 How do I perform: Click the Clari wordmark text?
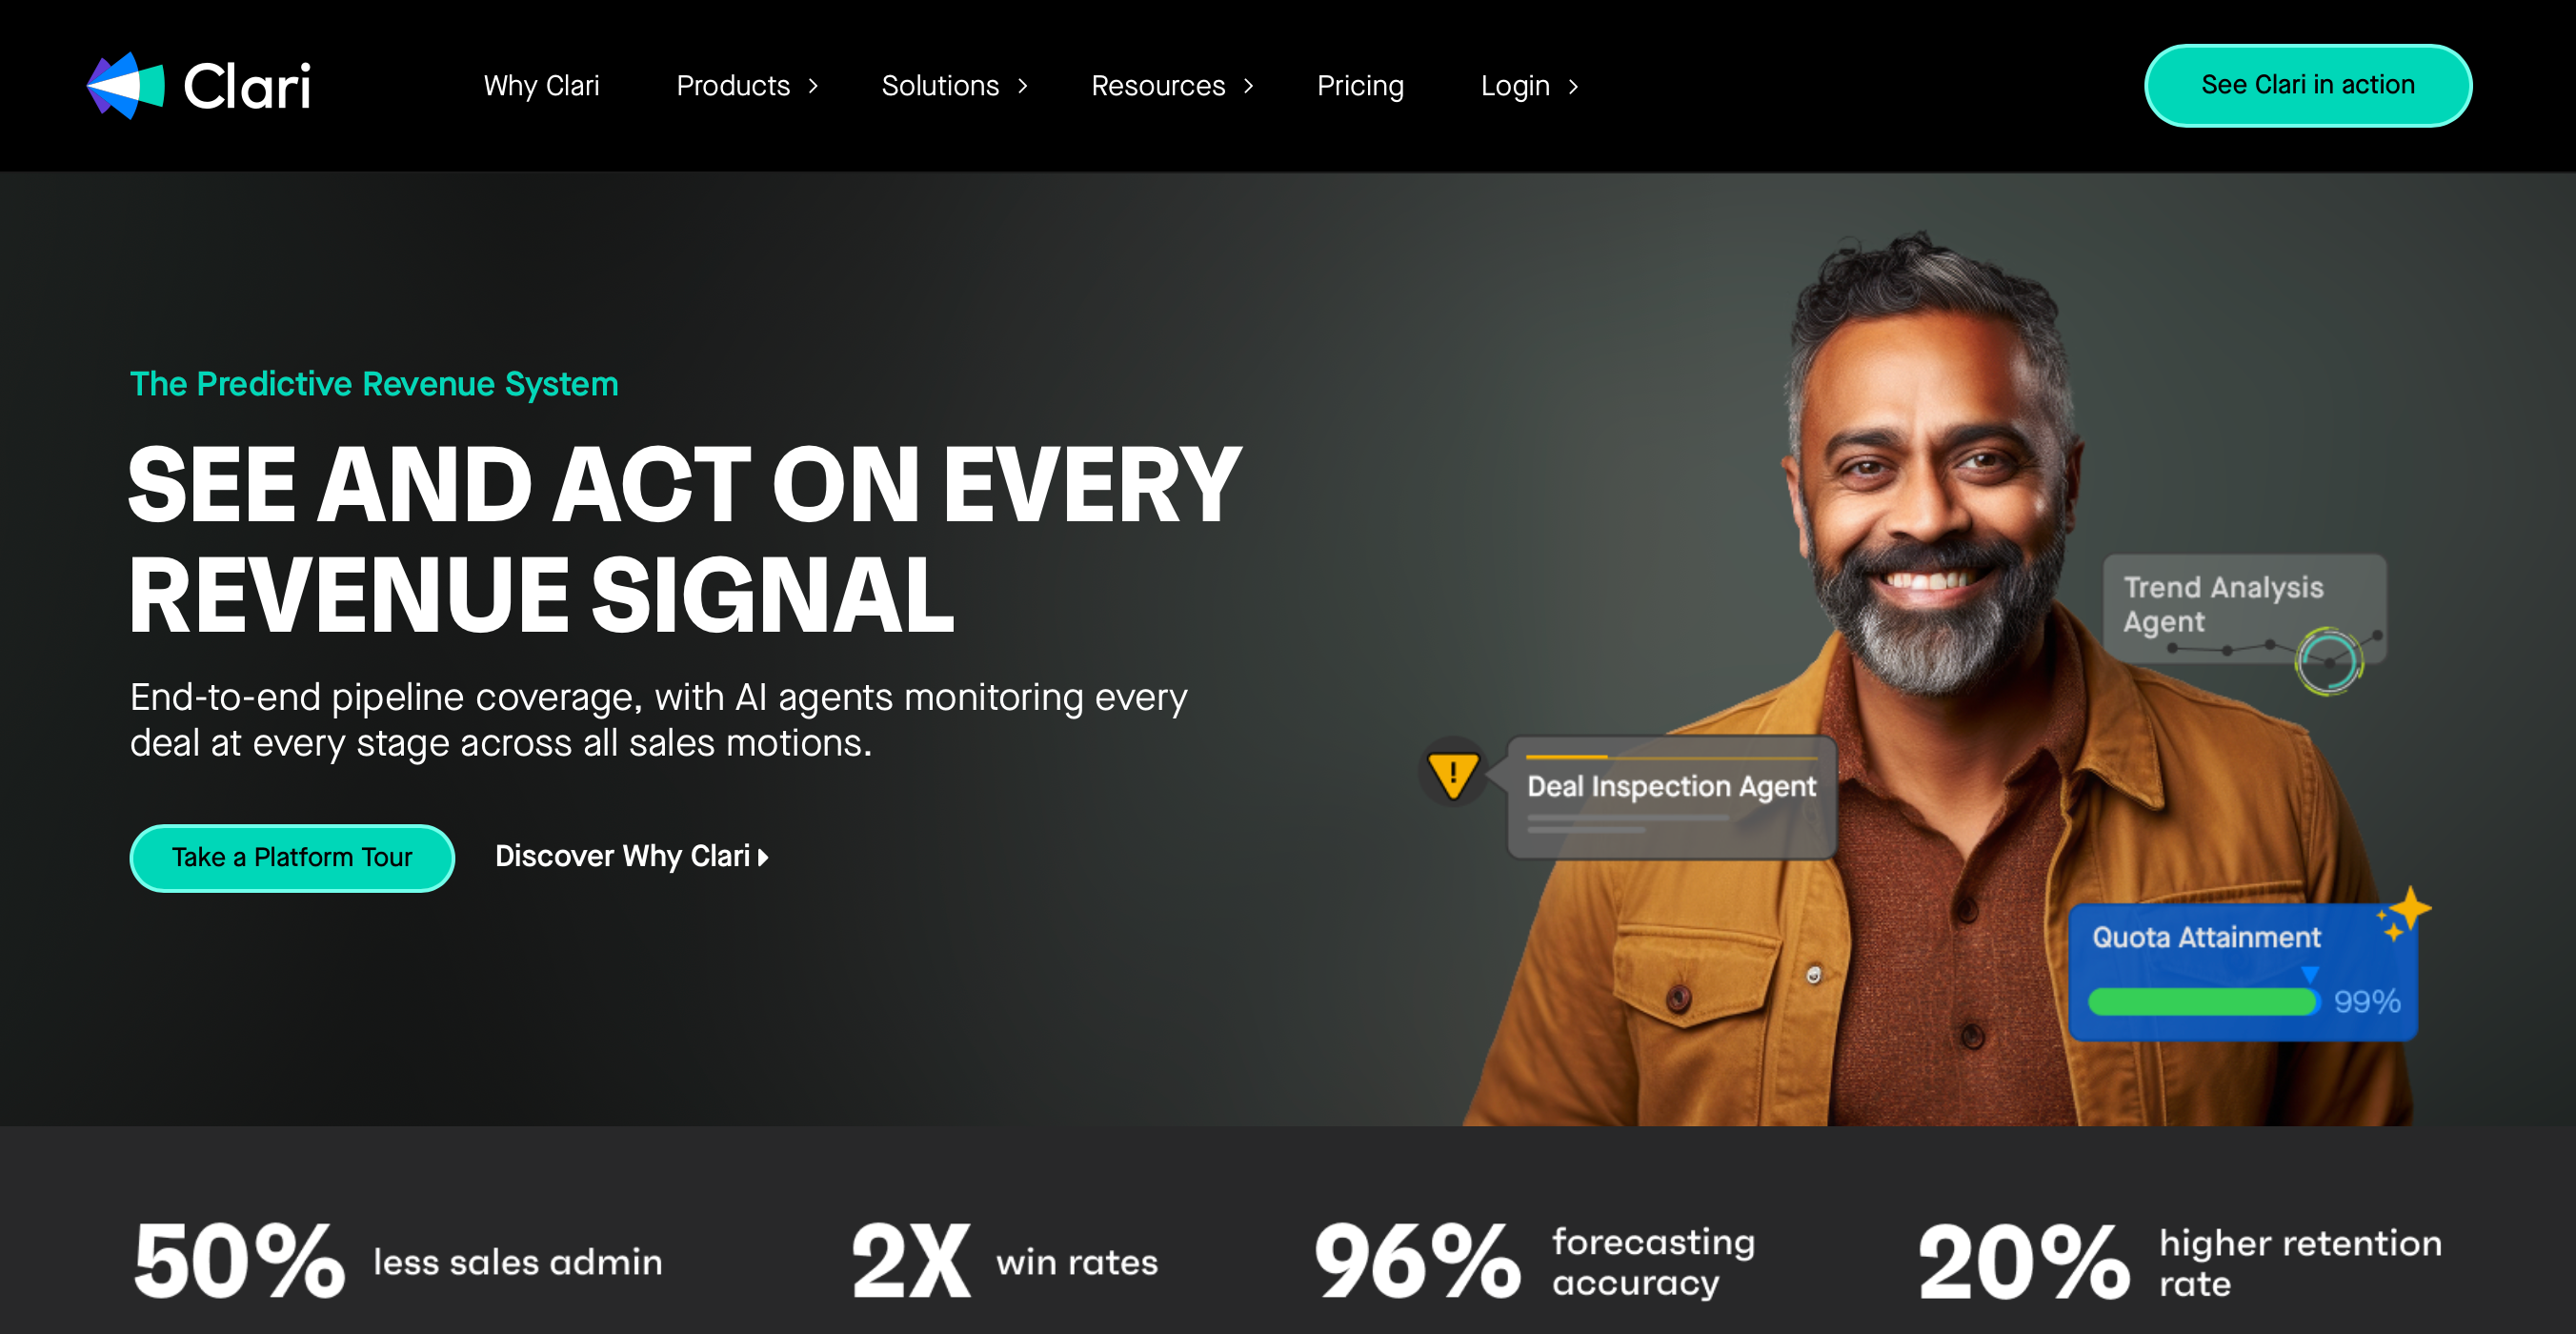pos(247,86)
